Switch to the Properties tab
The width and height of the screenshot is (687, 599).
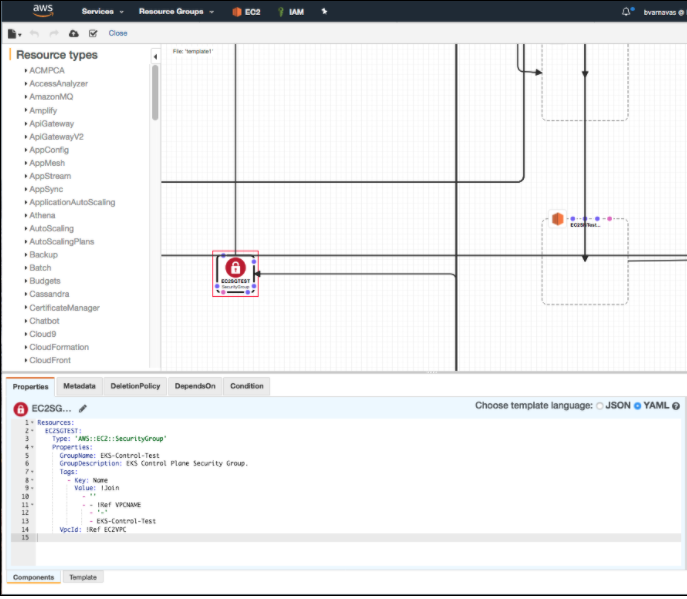(x=31, y=387)
